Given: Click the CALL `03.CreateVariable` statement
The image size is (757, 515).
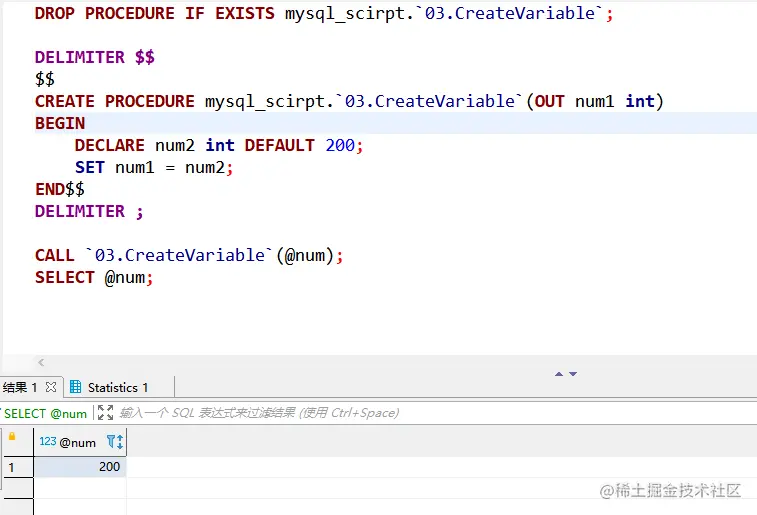Looking at the screenshot, I should click(x=189, y=255).
